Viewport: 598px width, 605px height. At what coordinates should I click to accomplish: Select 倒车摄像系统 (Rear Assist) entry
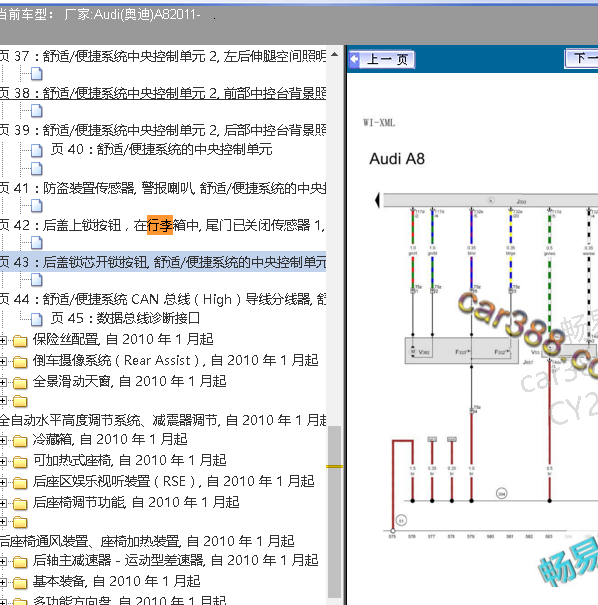(176, 360)
